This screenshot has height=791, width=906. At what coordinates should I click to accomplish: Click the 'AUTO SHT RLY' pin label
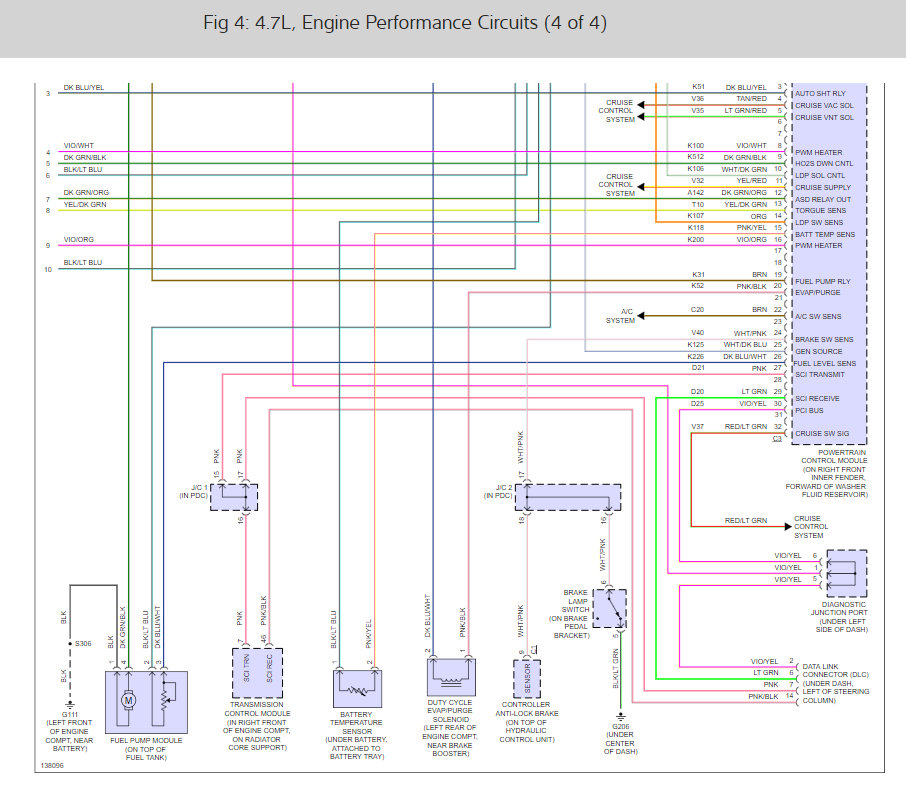pos(820,94)
